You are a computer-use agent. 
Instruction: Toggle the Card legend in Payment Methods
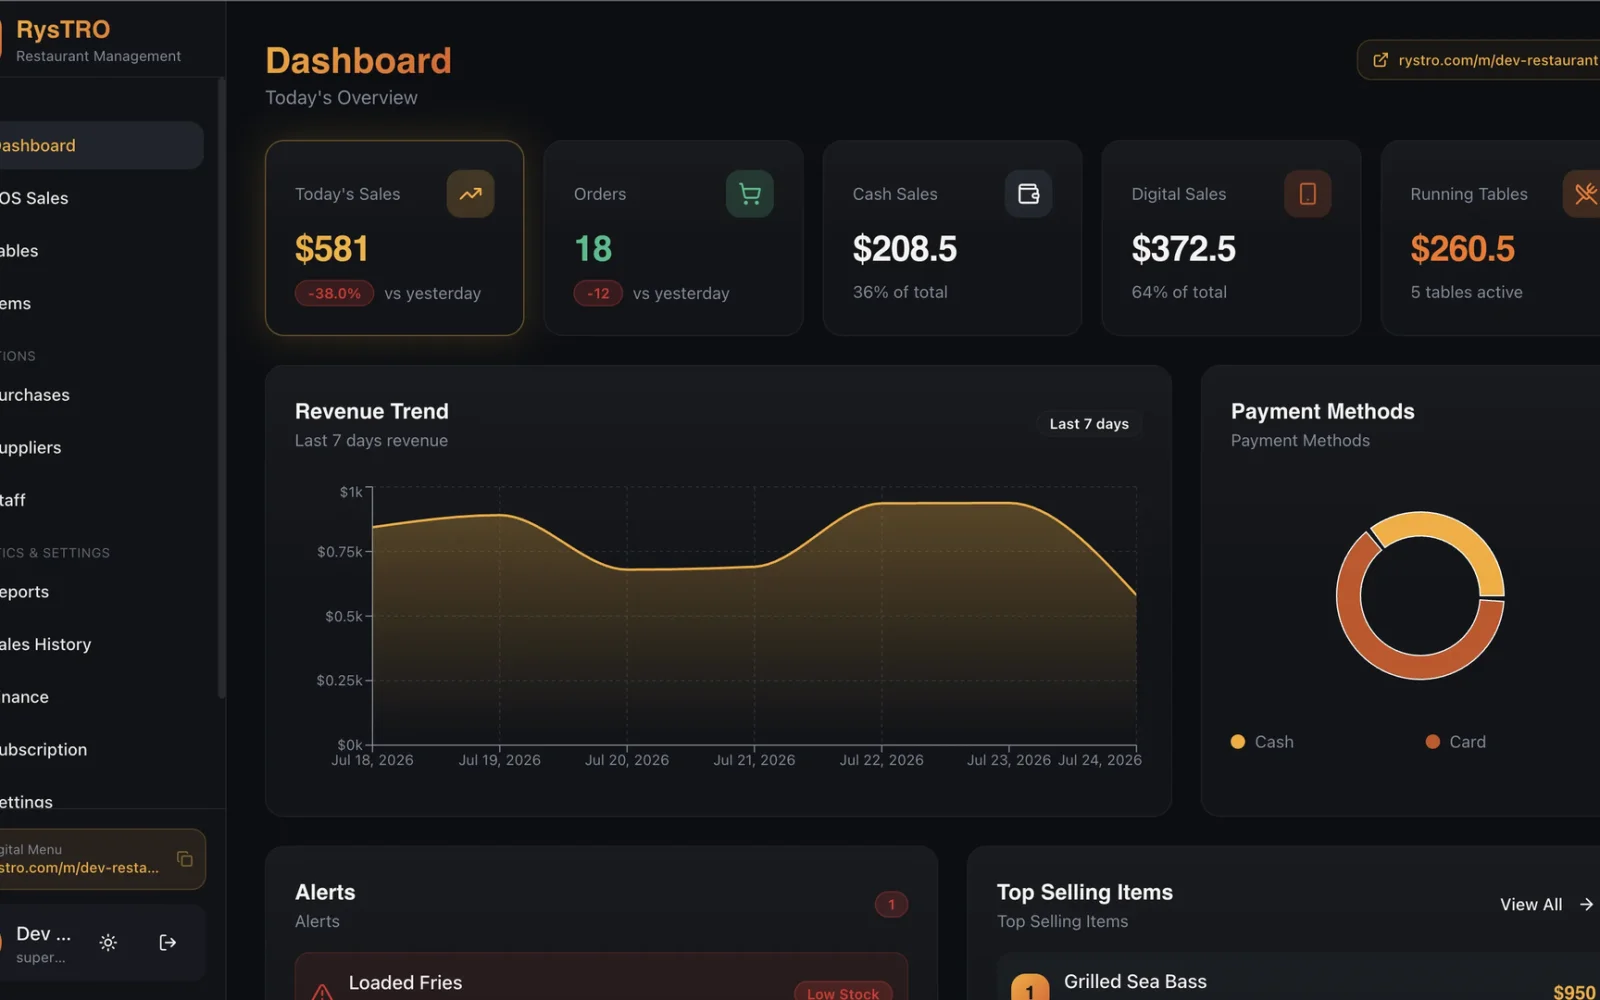pyautogui.click(x=1456, y=742)
